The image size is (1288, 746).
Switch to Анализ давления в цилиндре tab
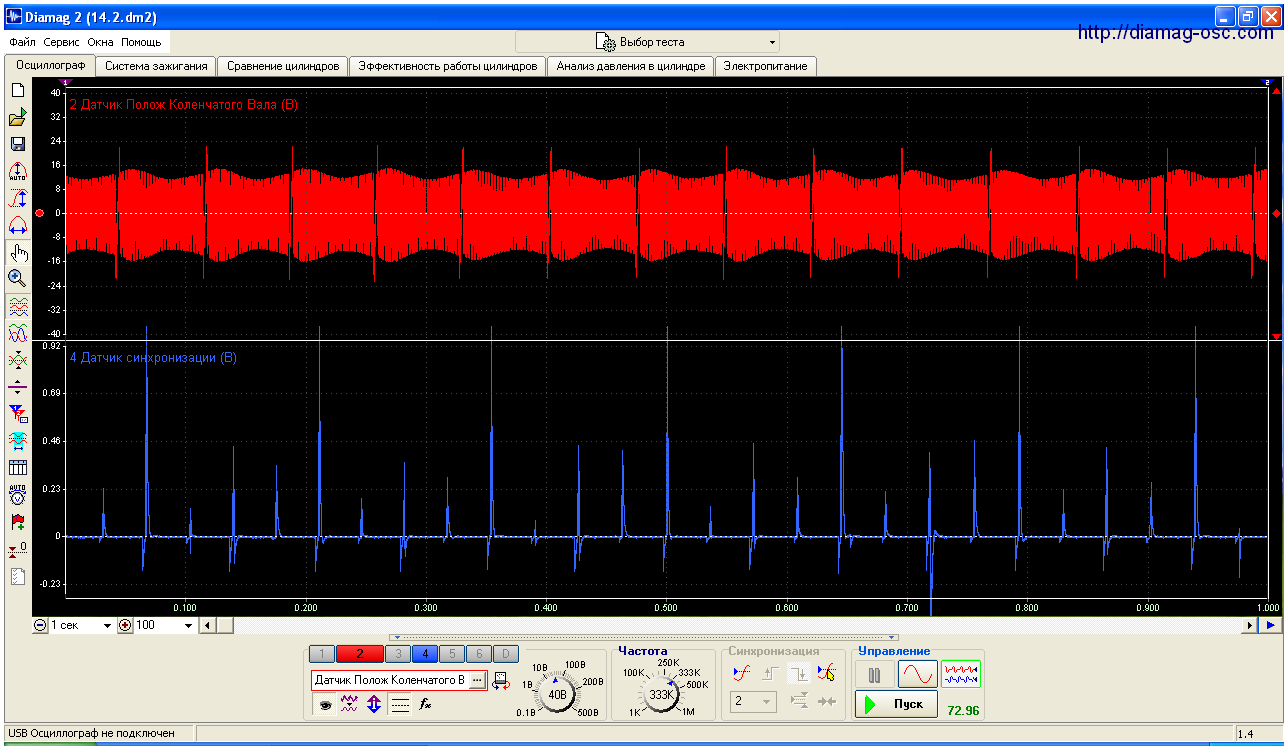(631, 66)
